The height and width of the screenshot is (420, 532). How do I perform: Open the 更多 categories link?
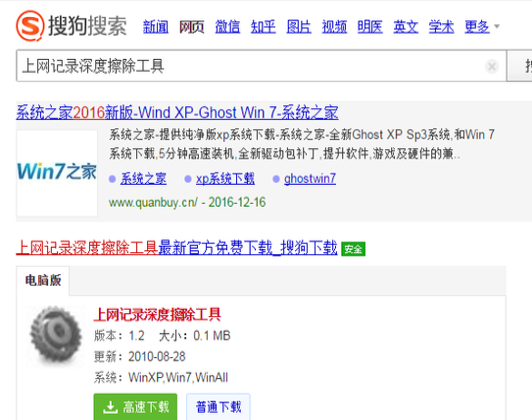coord(477,26)
